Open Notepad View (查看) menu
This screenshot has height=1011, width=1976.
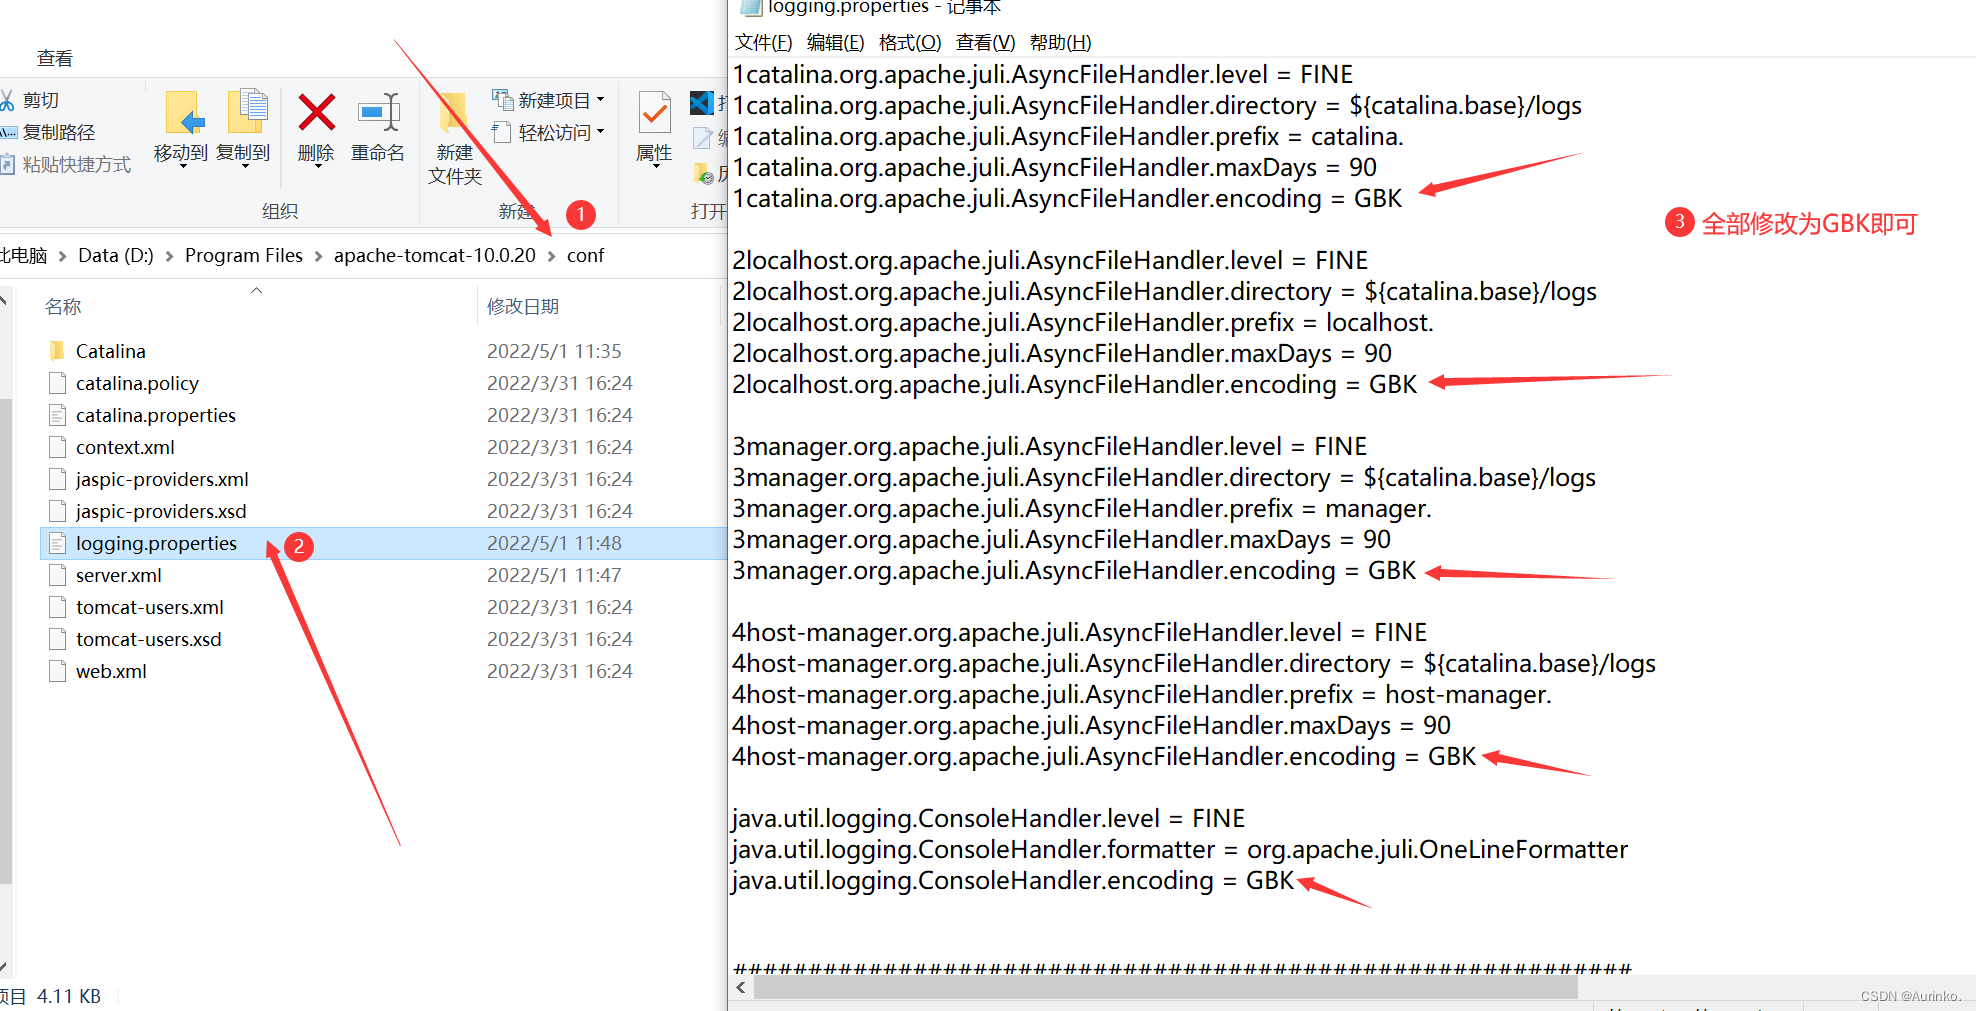point(985,42)
